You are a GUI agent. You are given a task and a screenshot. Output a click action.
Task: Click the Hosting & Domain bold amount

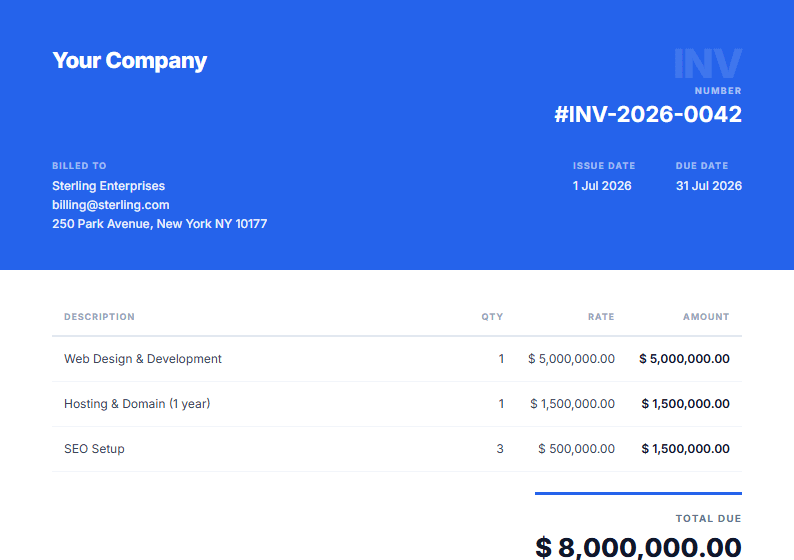pos(685,404)
